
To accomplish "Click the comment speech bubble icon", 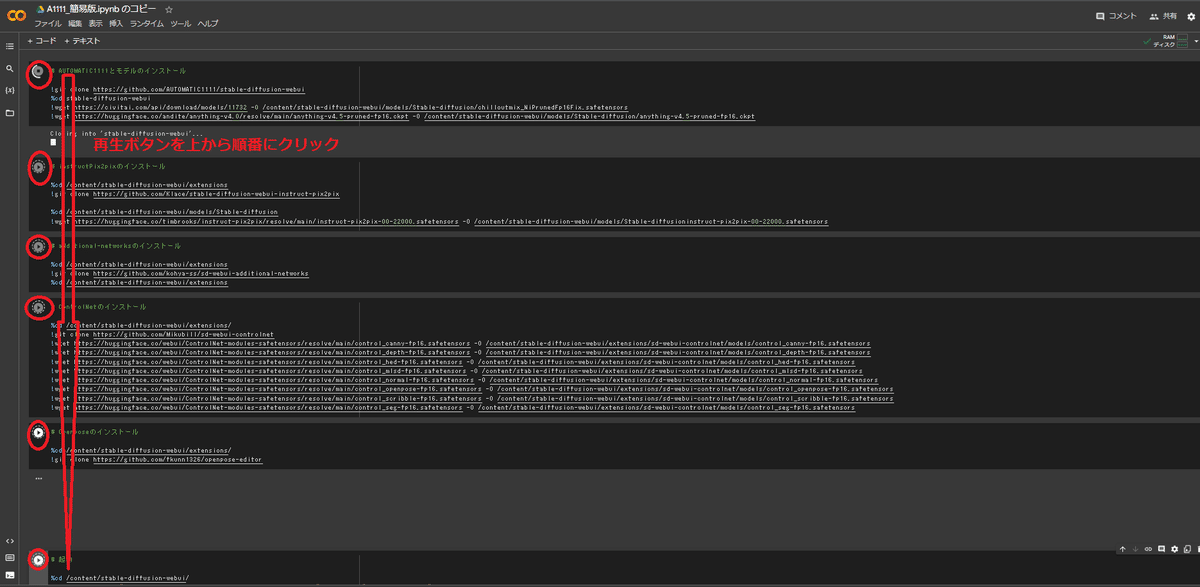I will tap(1100, 16).
